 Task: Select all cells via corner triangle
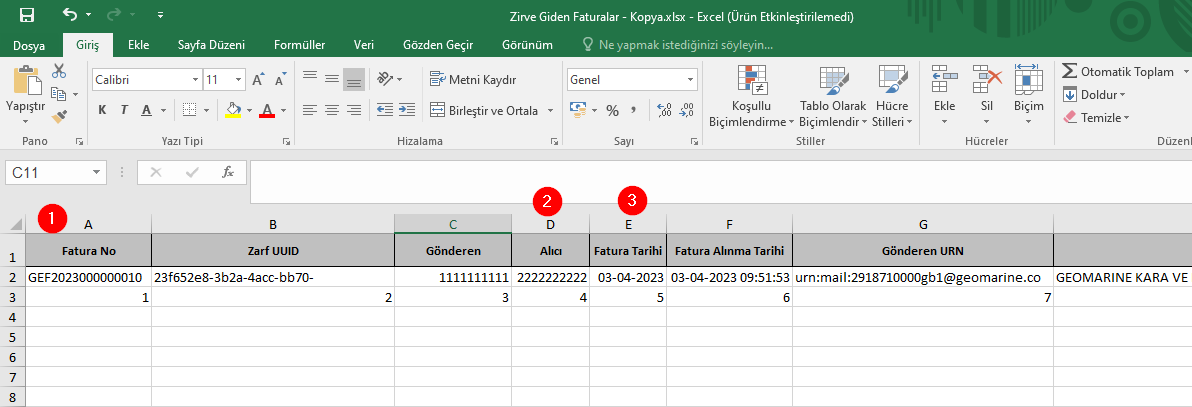(16, 224)
